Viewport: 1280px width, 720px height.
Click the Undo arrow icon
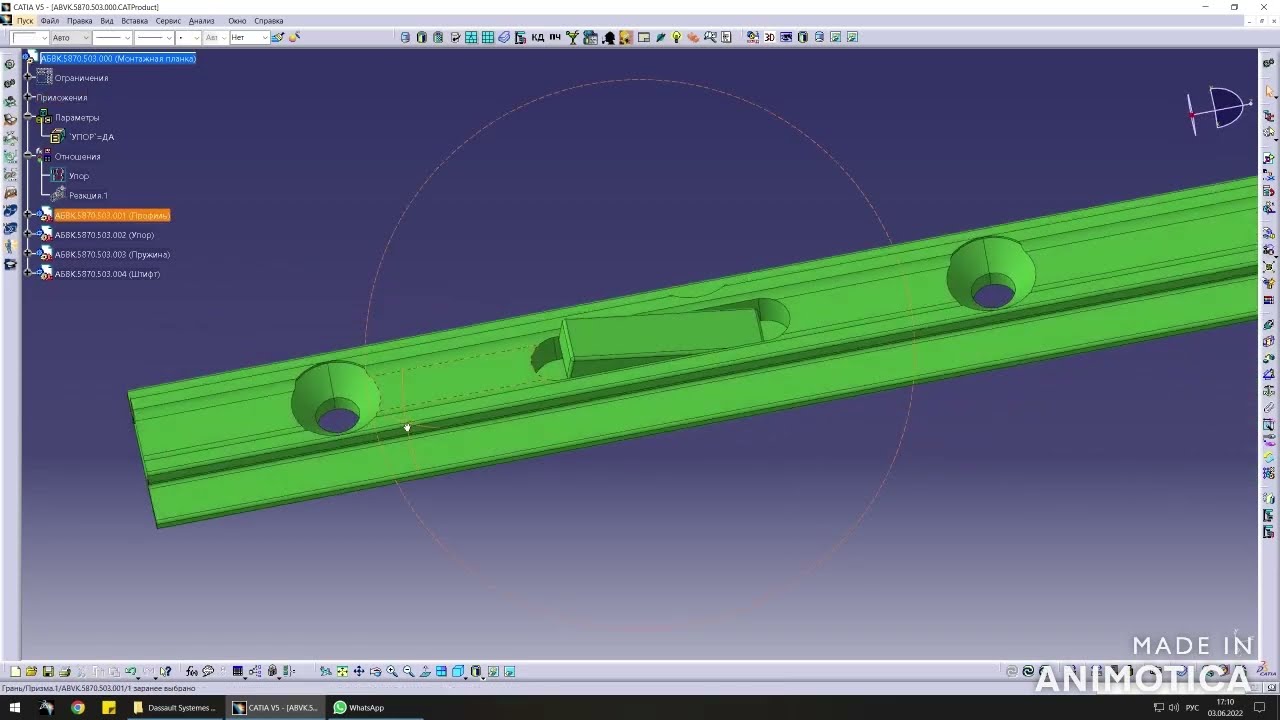(131, 671)
